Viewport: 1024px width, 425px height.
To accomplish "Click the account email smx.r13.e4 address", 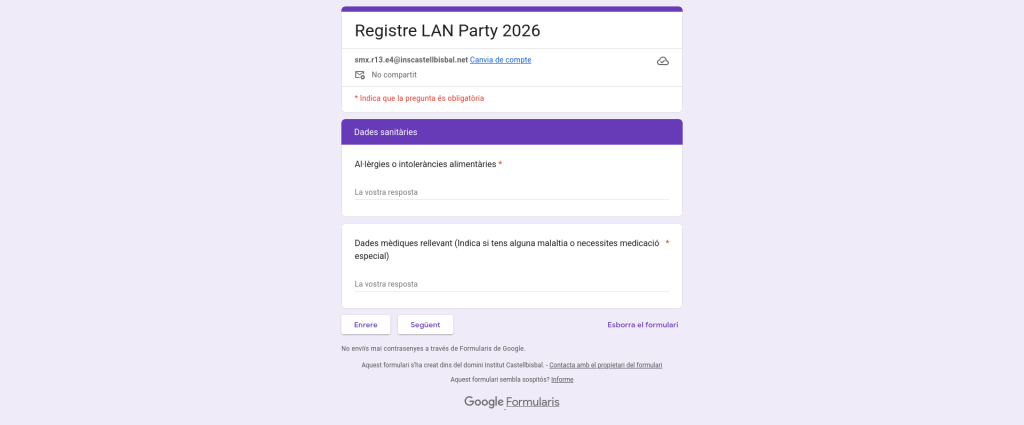I will point(411,60).
